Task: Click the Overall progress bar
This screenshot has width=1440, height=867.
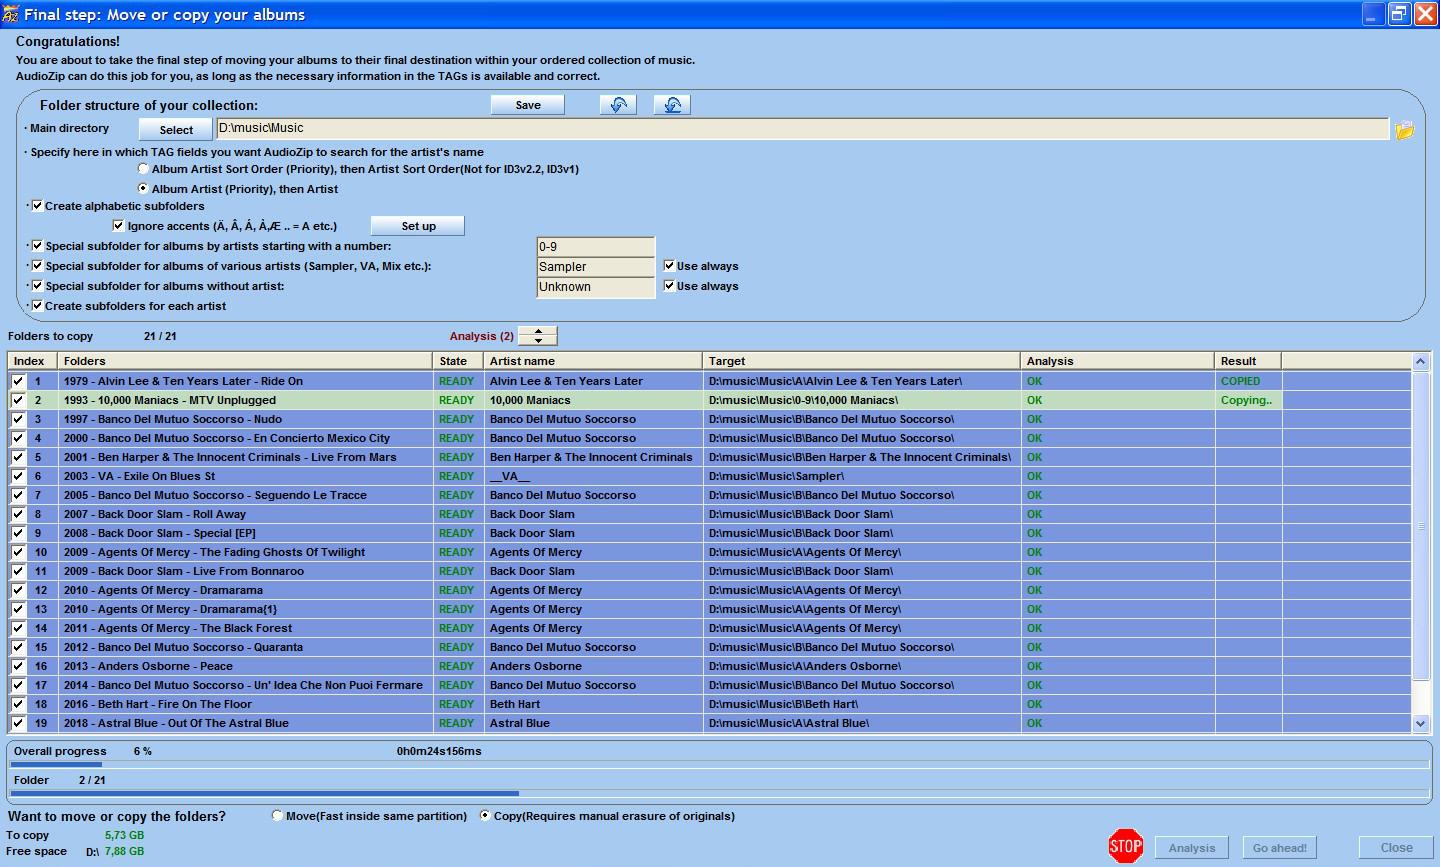Action: (x=720, y=765)
